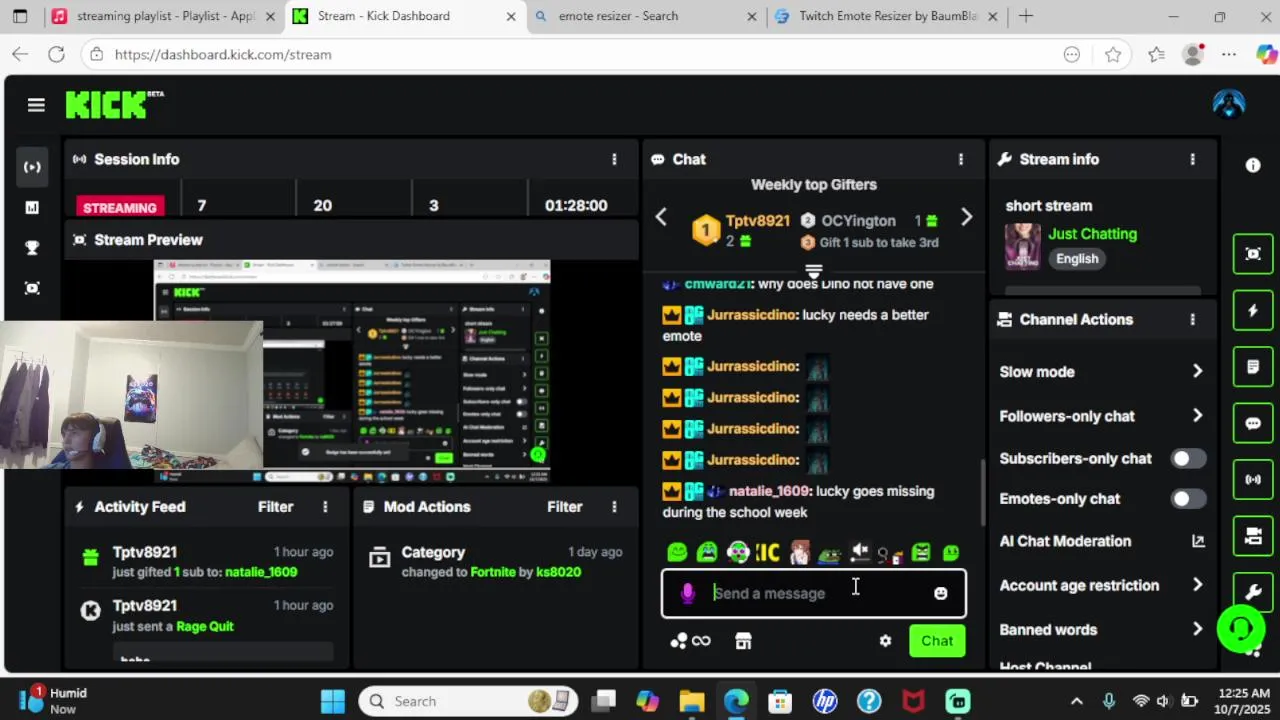This screenshot has height=720, width=1280.
Task: Open Windows Start menu
Action: coord(333,701)
